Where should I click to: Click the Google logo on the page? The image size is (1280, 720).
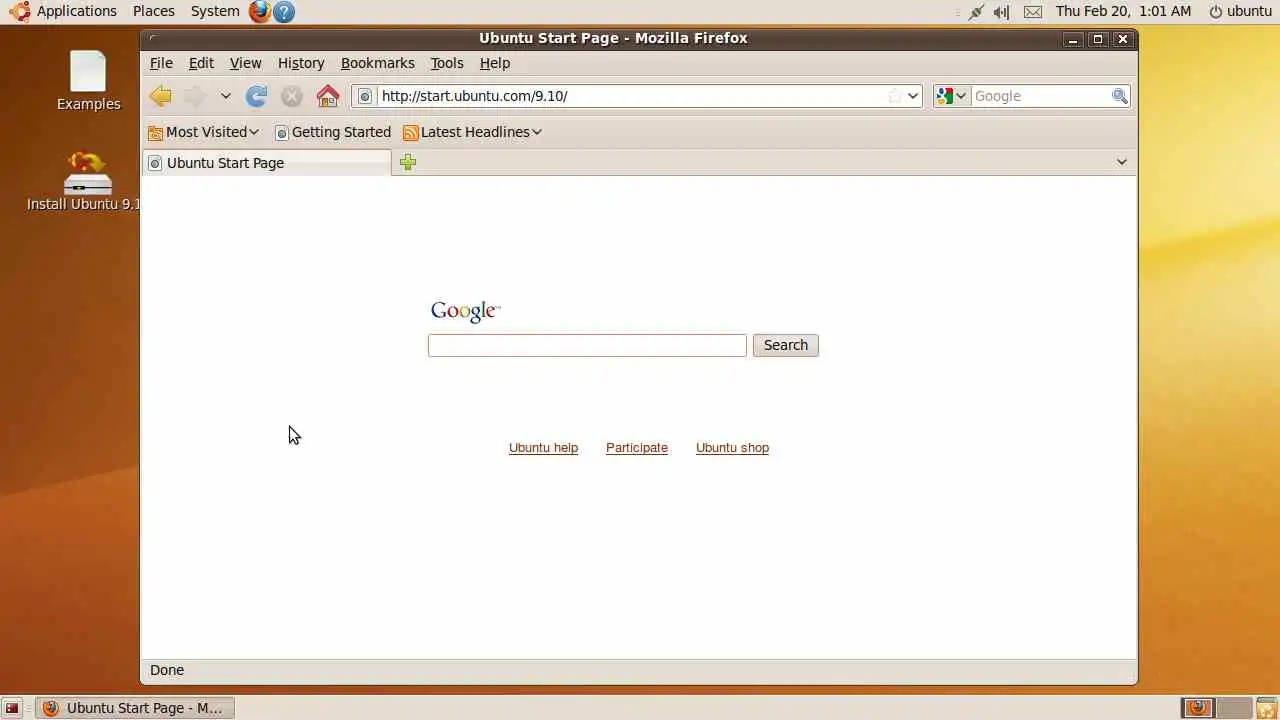465,312
